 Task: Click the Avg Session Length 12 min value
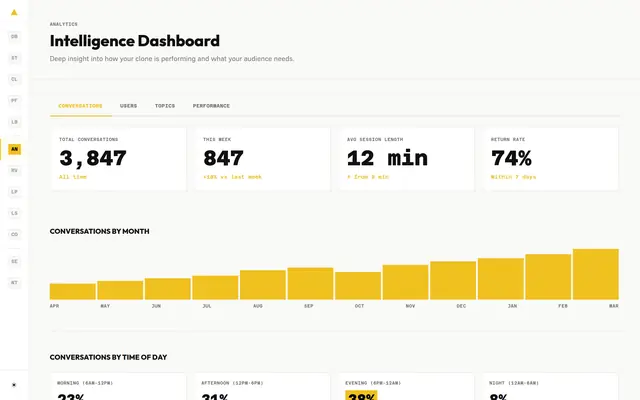tap(387, 158)
